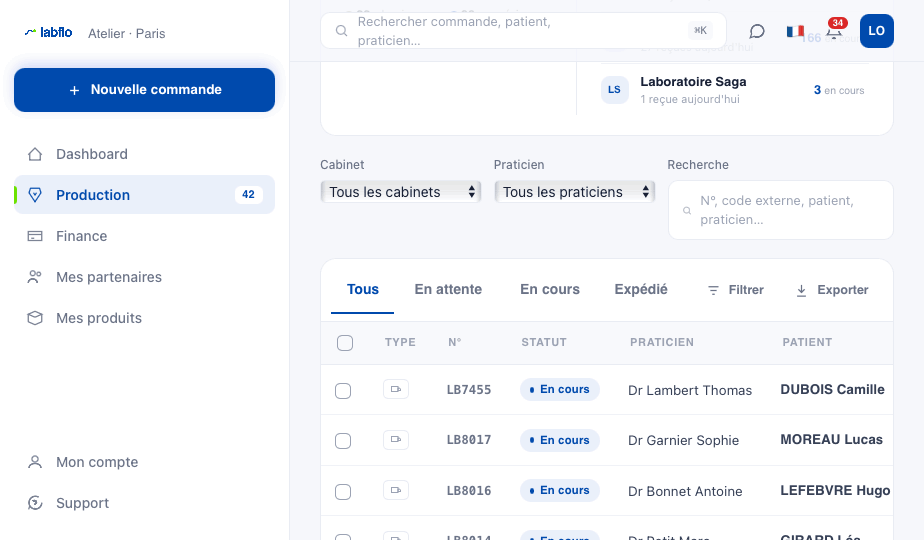Click the Recherche field magnifier icon
The height and width of the screenshot is (540, 924).
tap(687, 210)
